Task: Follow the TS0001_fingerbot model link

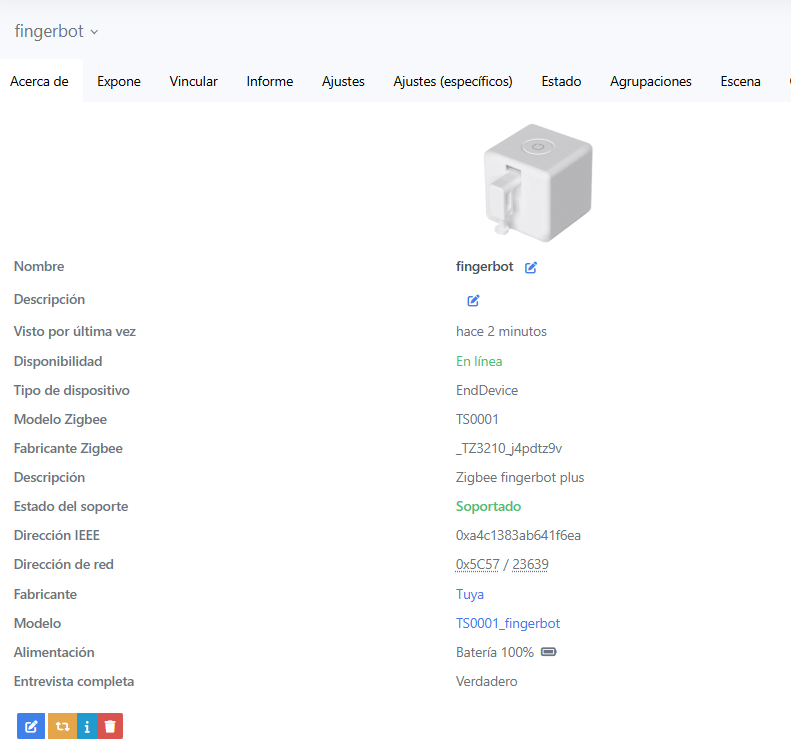Action: 508,623
